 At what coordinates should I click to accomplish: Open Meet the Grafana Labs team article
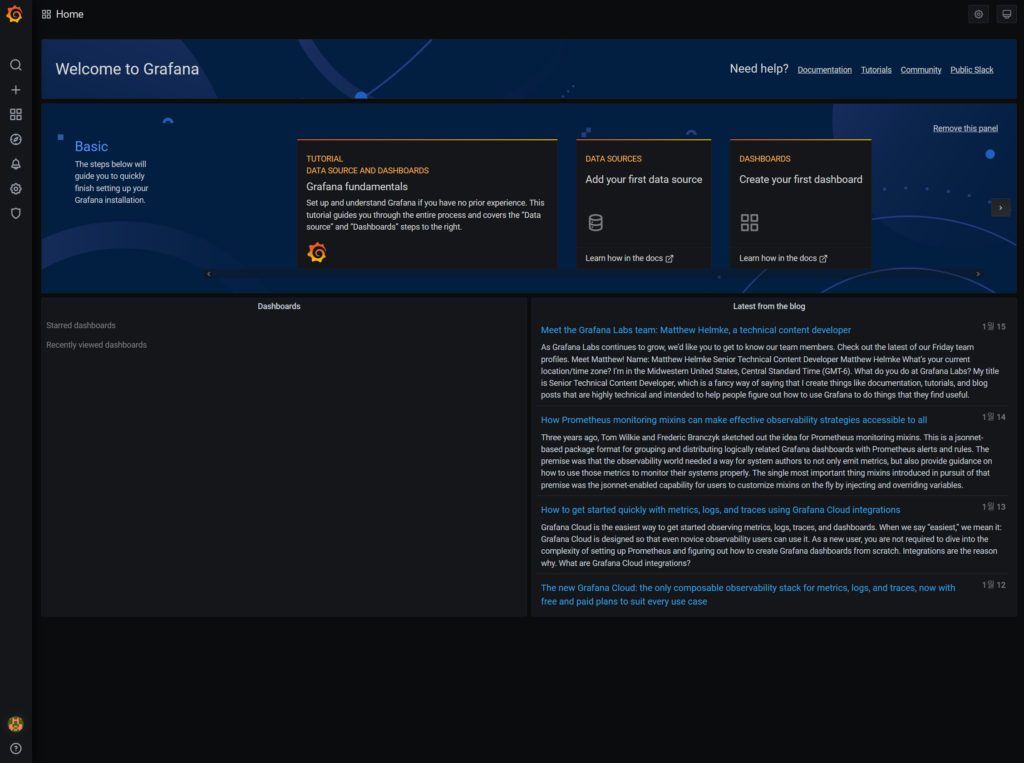[696, 330]
